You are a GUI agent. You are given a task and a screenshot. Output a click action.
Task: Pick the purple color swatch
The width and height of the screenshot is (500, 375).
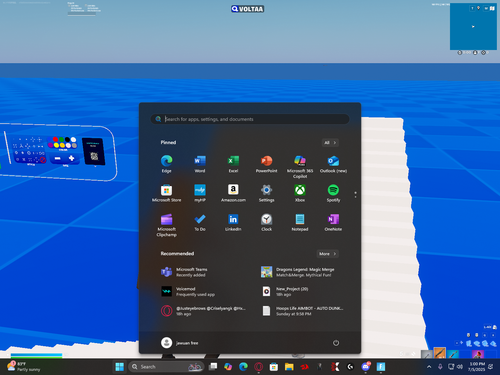(51, 145)
